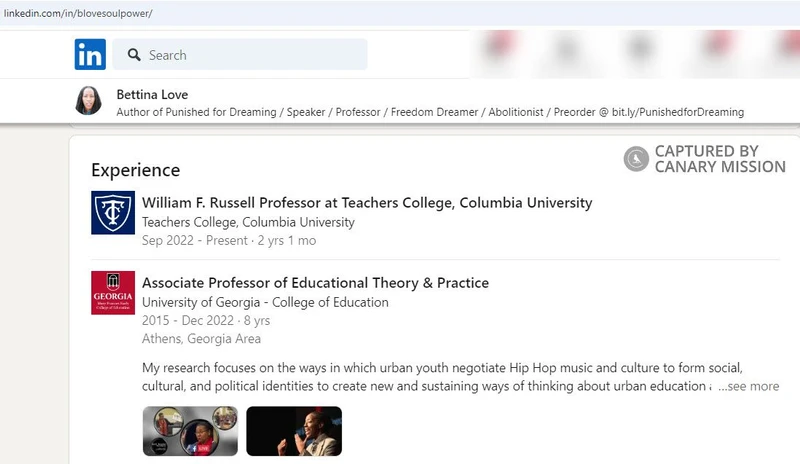This screenshot has height=464, width=800.
Task: Open the speaker on stage media thumbnail
Action: [x=294, y=431]
